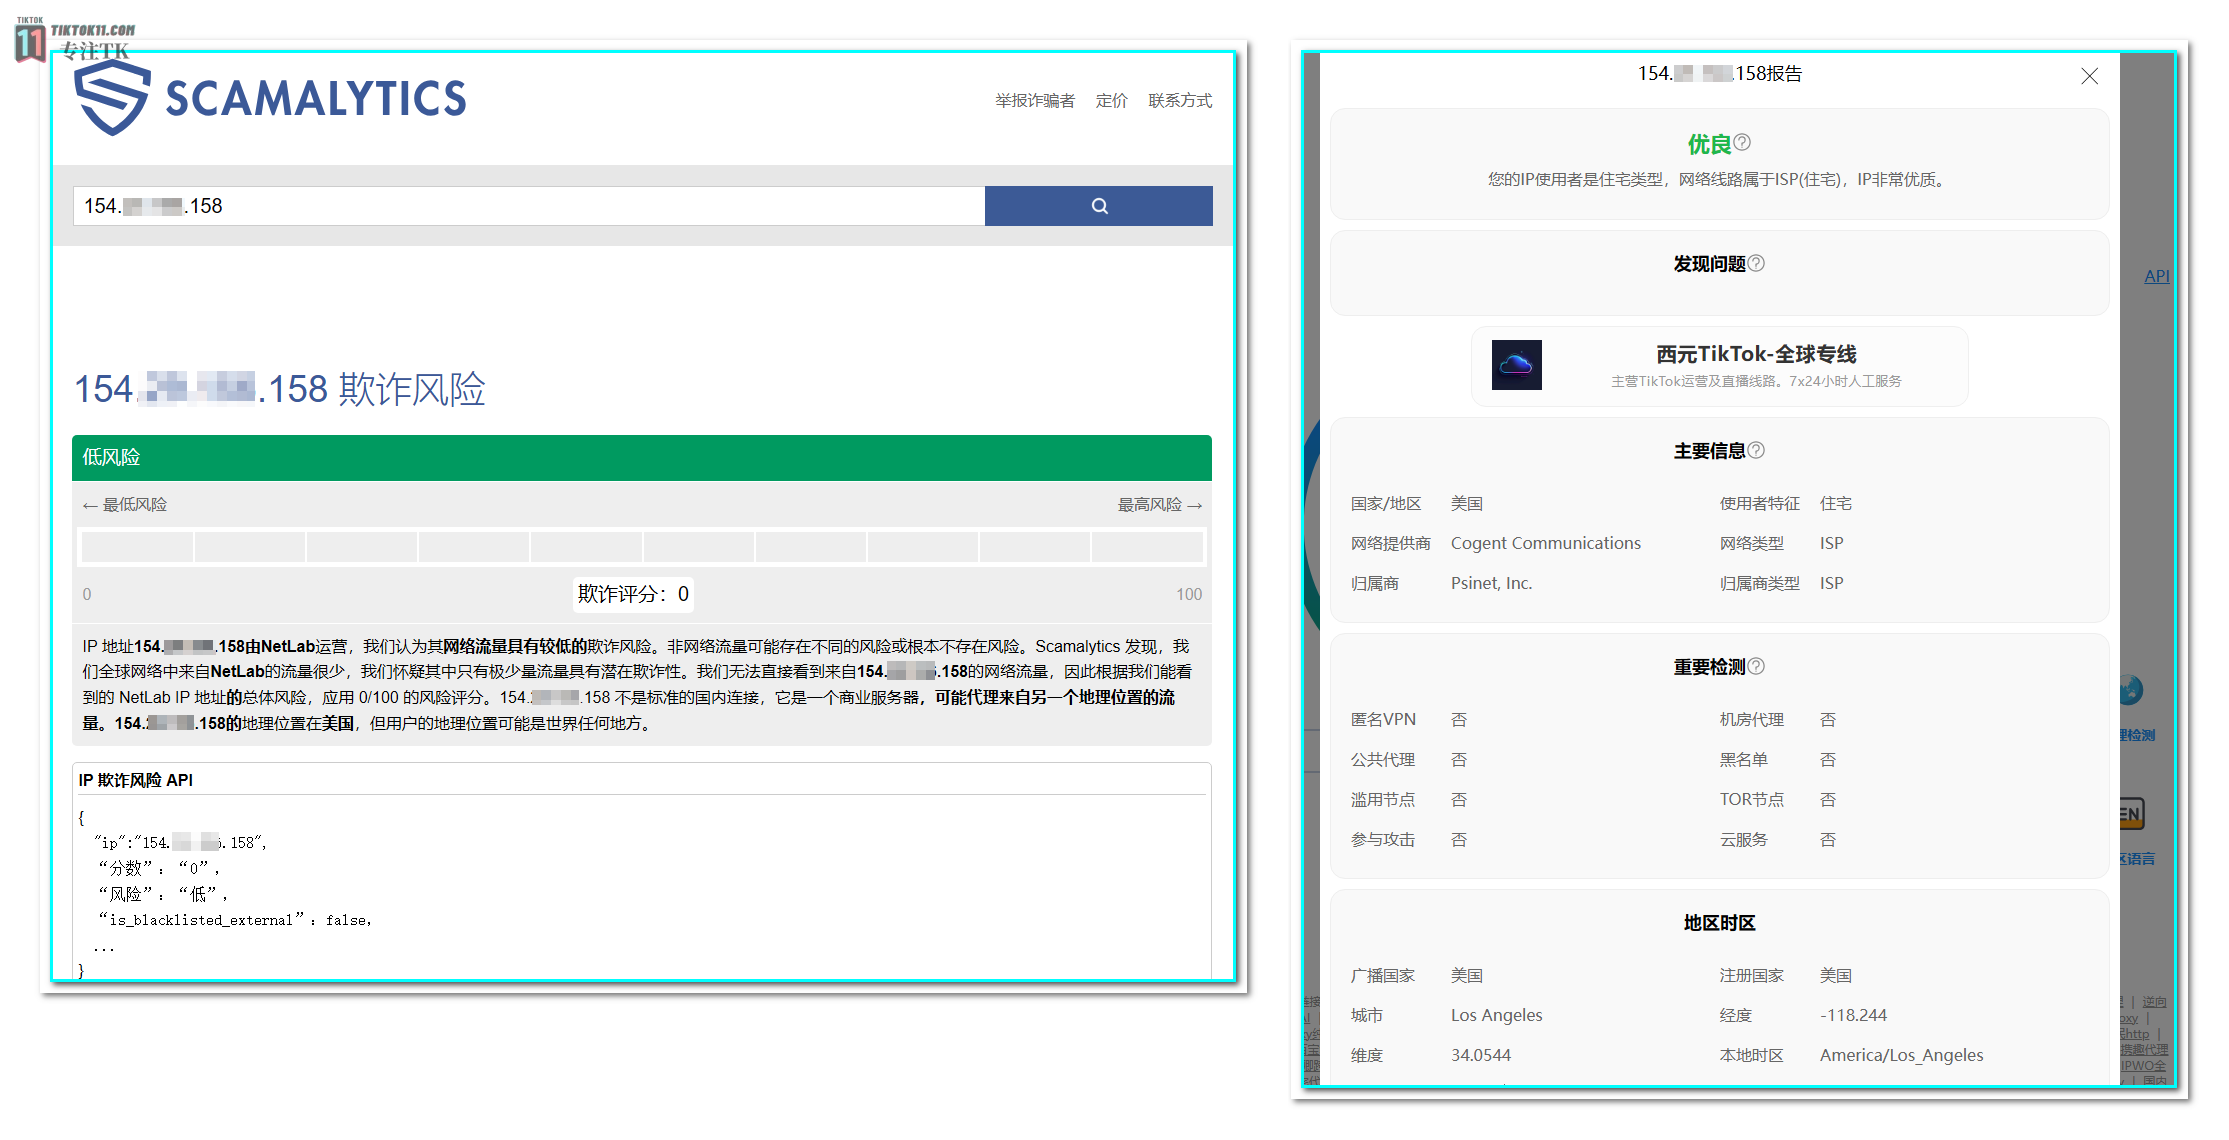Click the green 低风险 banner
2229x1140 pixels.
[x=642, y=458]
